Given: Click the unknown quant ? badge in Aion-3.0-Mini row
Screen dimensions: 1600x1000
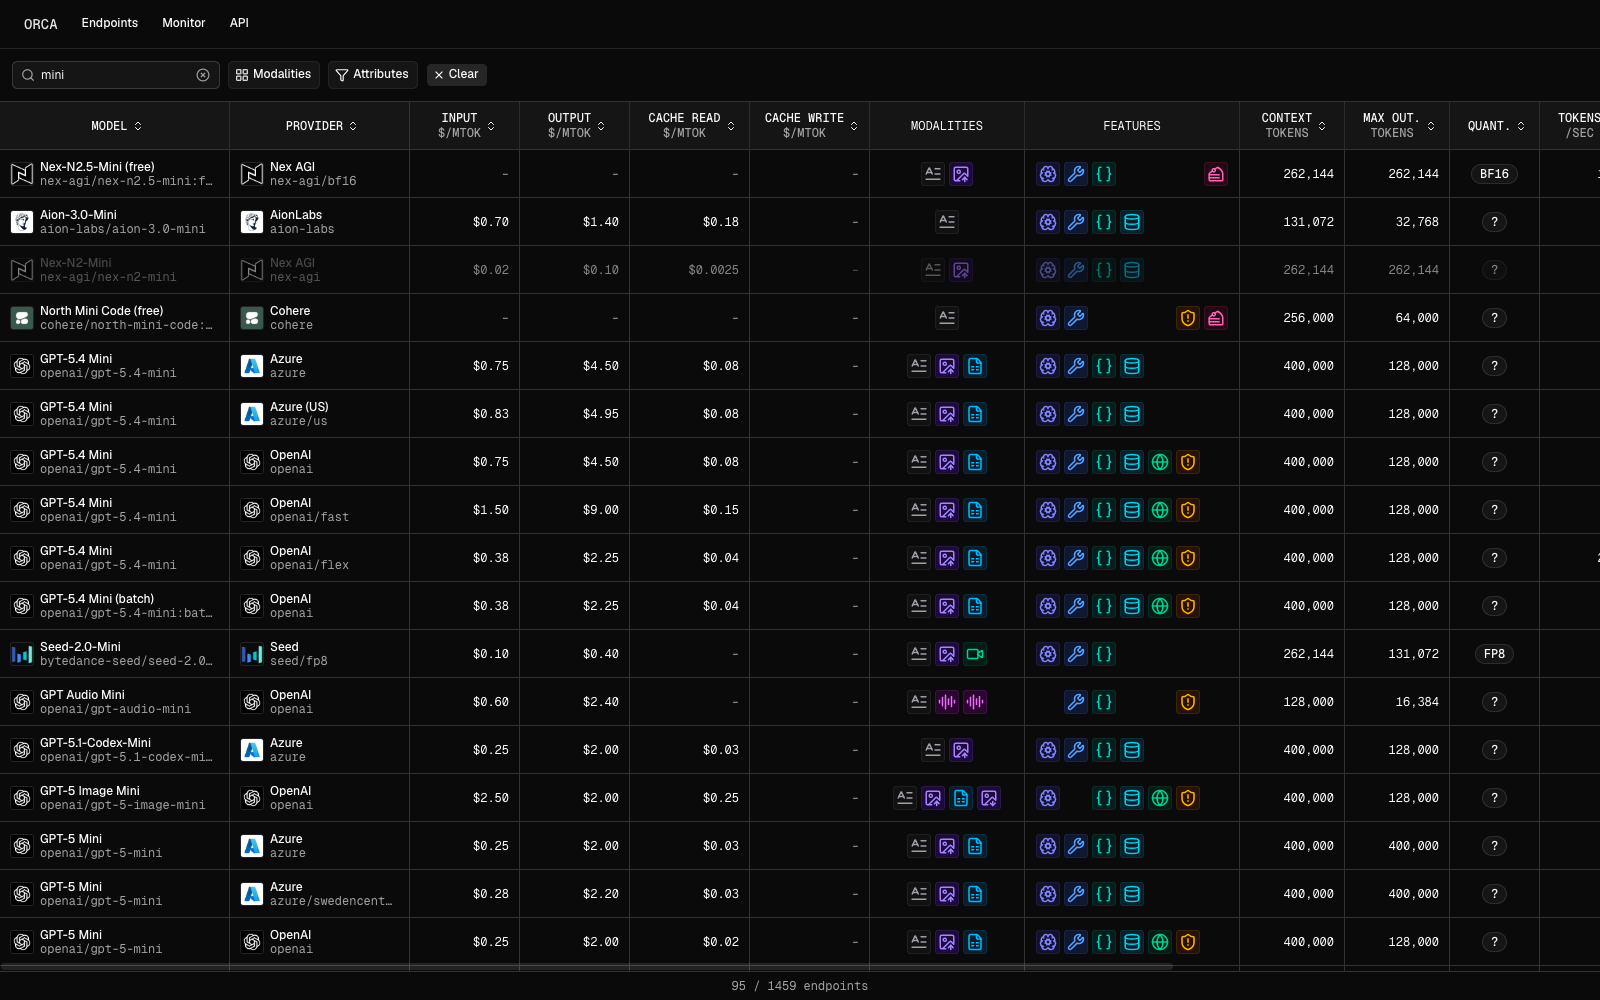Looking at the screenshot, I should click(1494, 222).
